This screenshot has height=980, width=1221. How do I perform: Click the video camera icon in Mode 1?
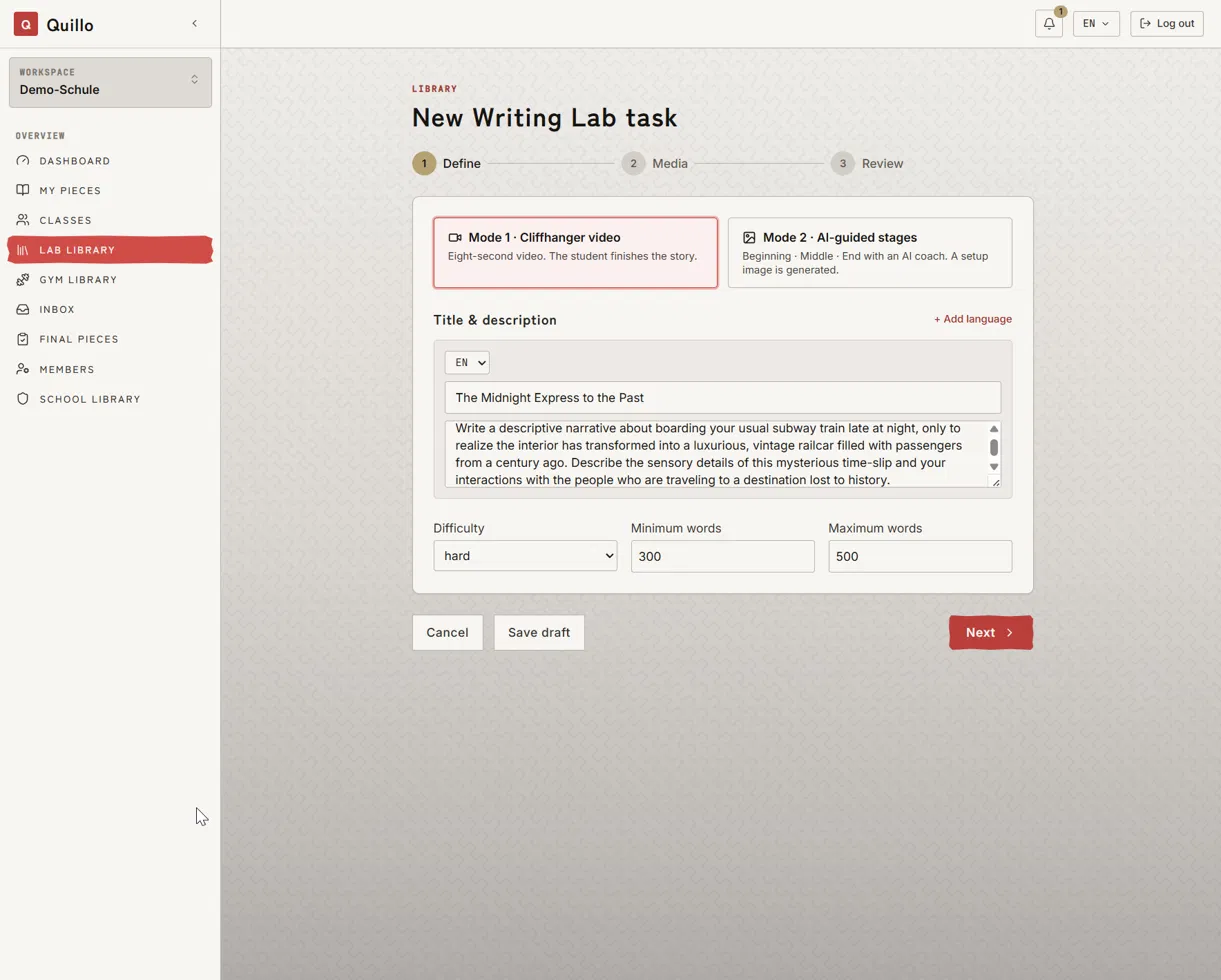coord(455,238)
